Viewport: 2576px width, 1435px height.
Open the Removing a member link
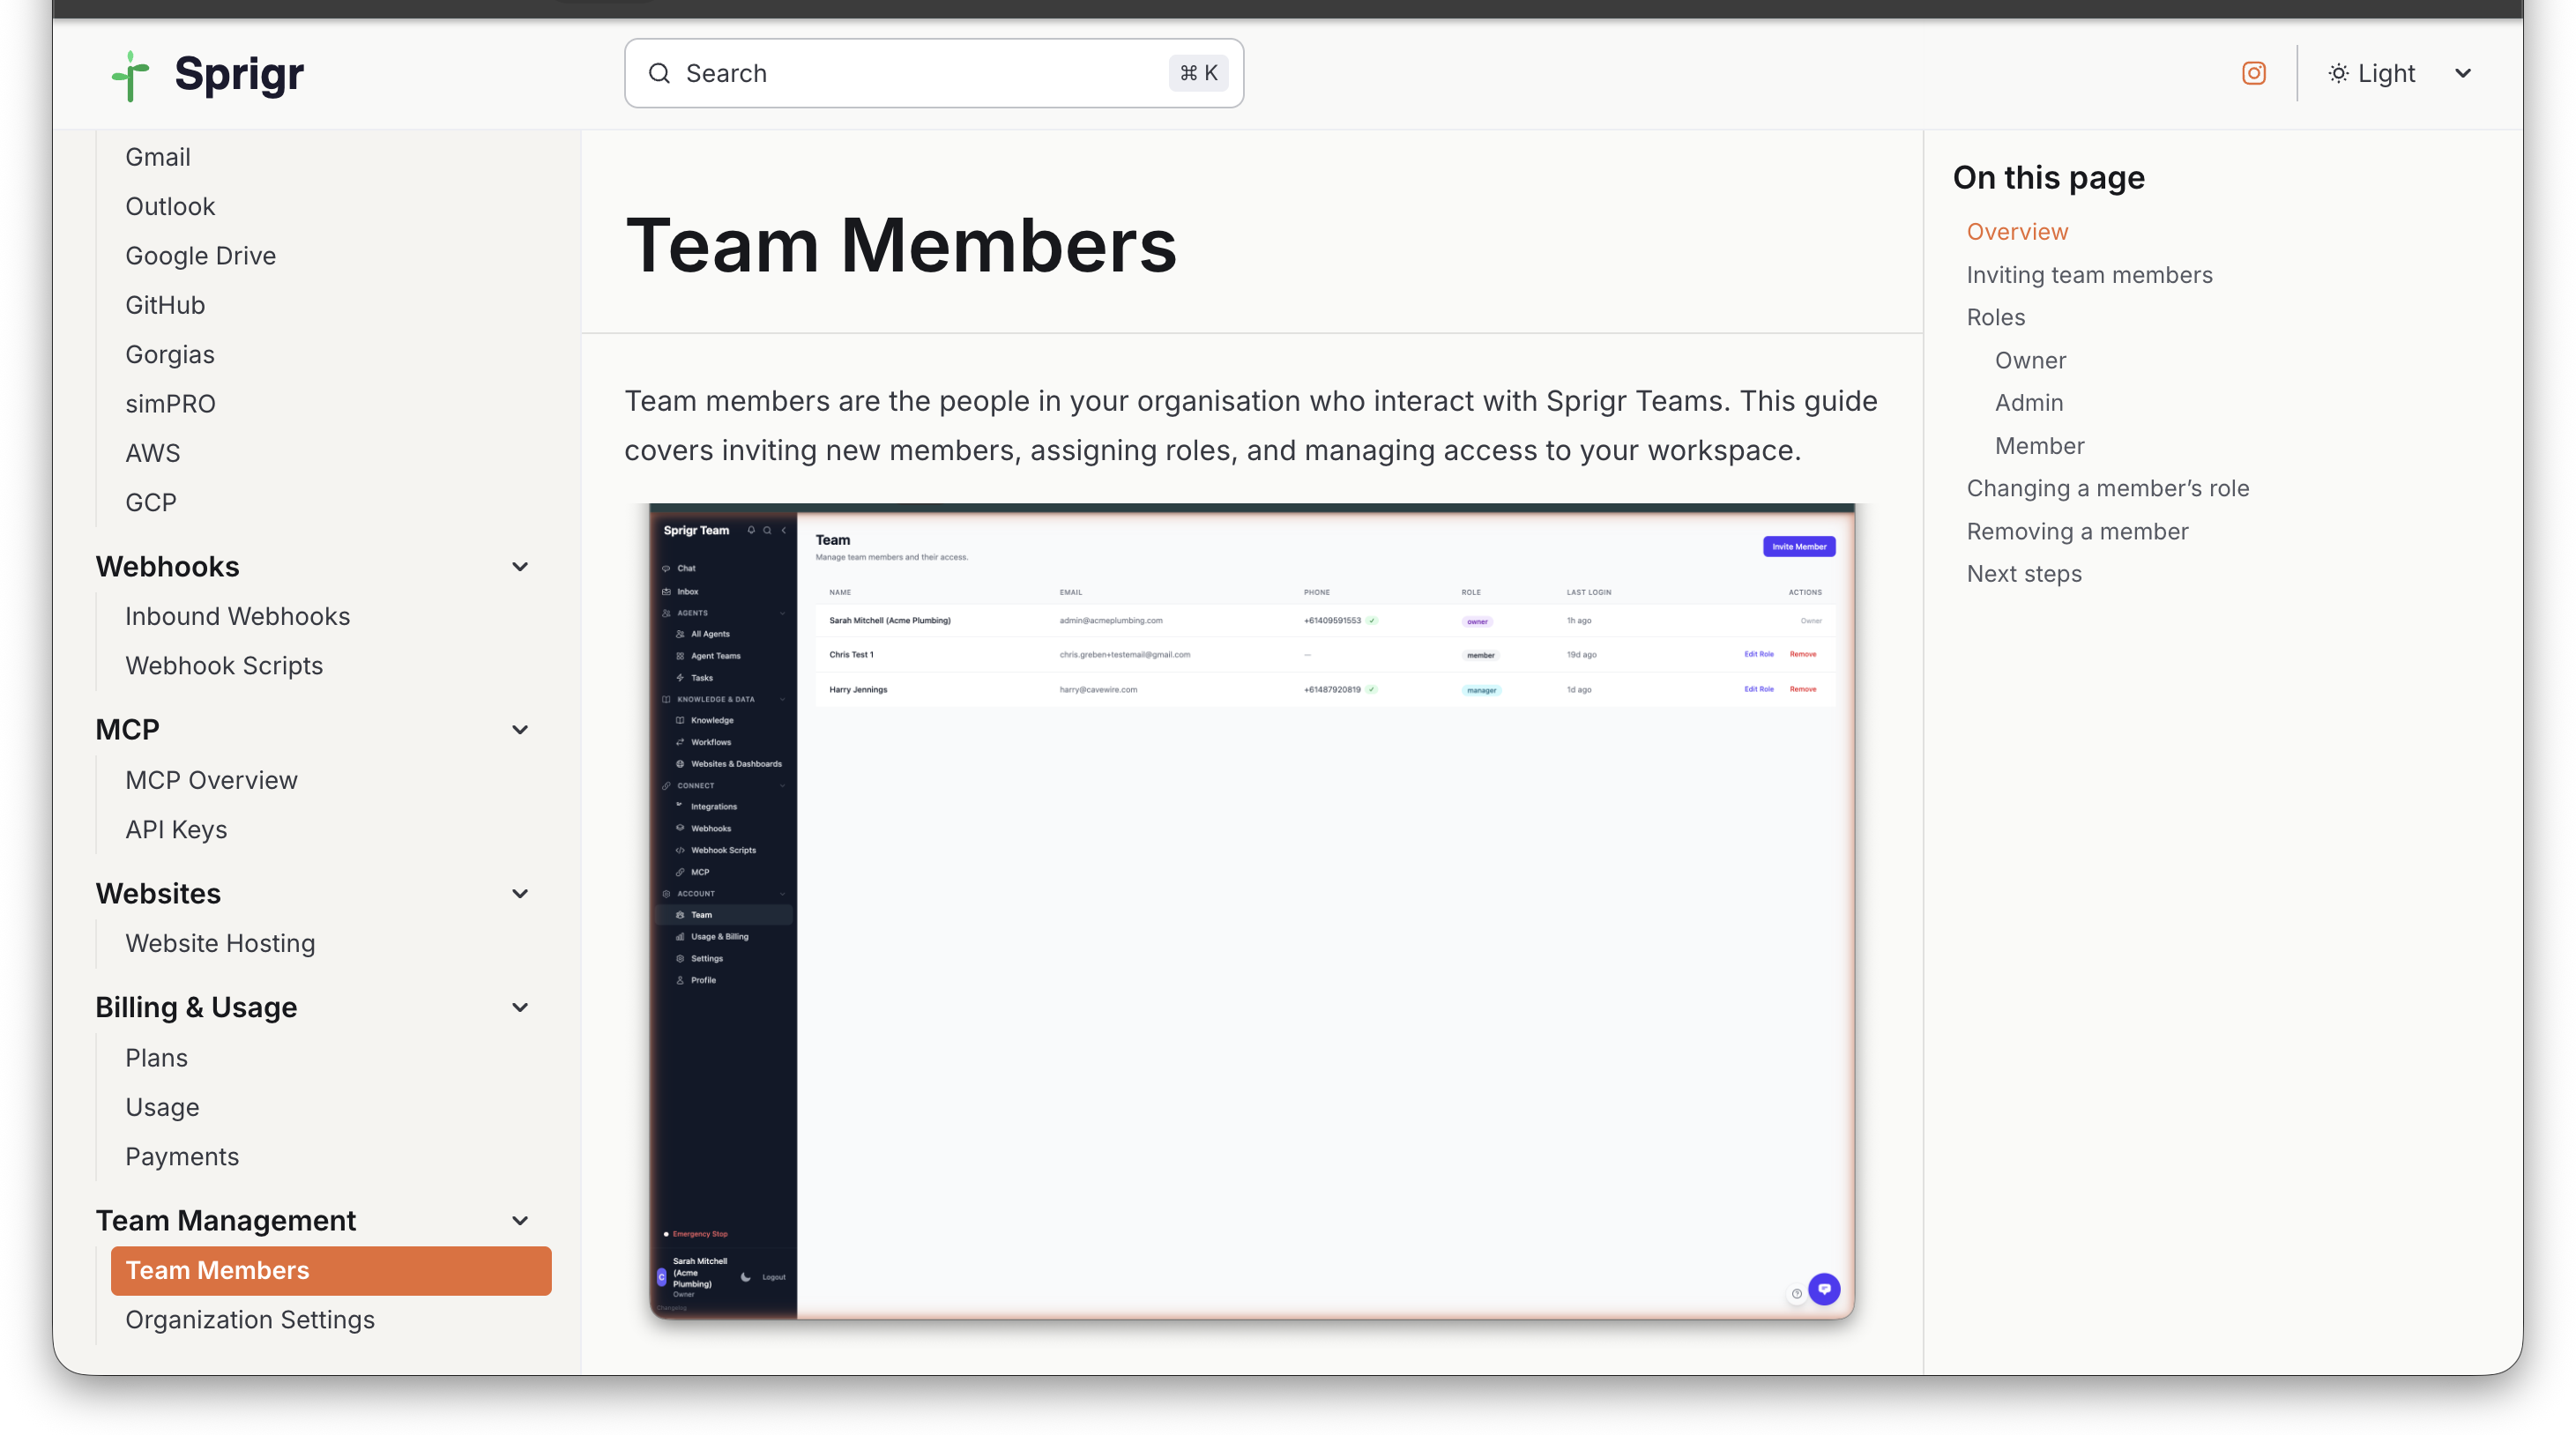click(2077, 531)
